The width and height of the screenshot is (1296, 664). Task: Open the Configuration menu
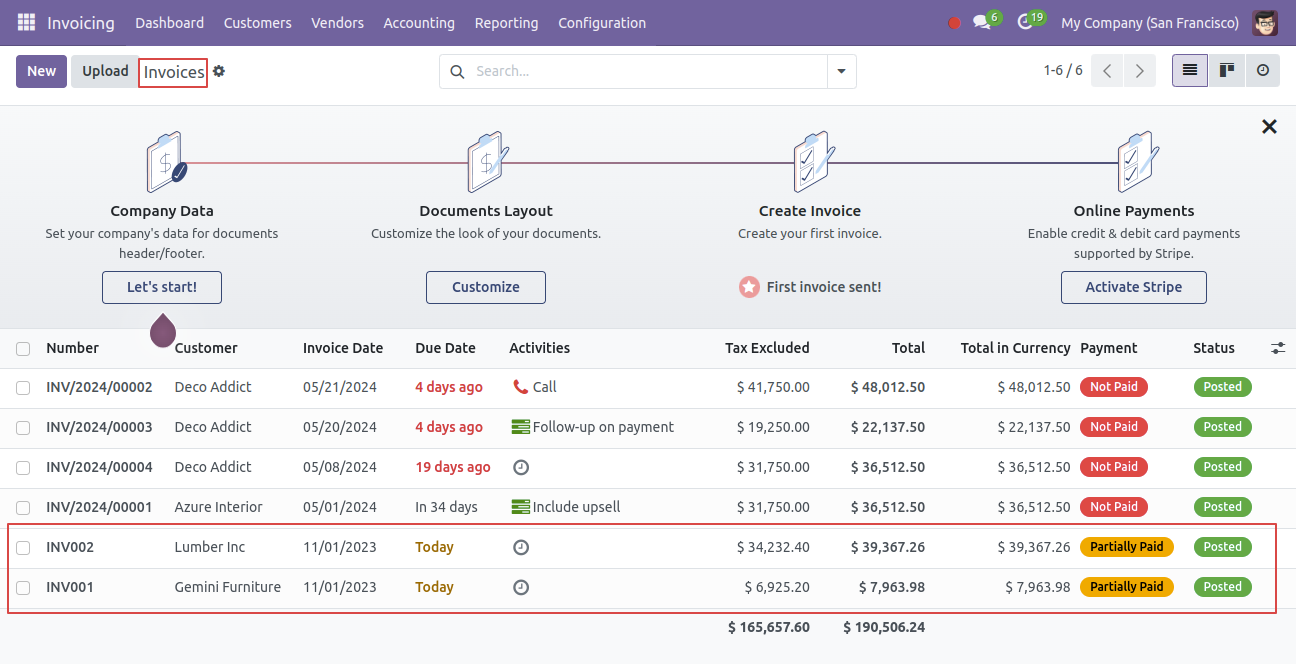coord(602,22)
